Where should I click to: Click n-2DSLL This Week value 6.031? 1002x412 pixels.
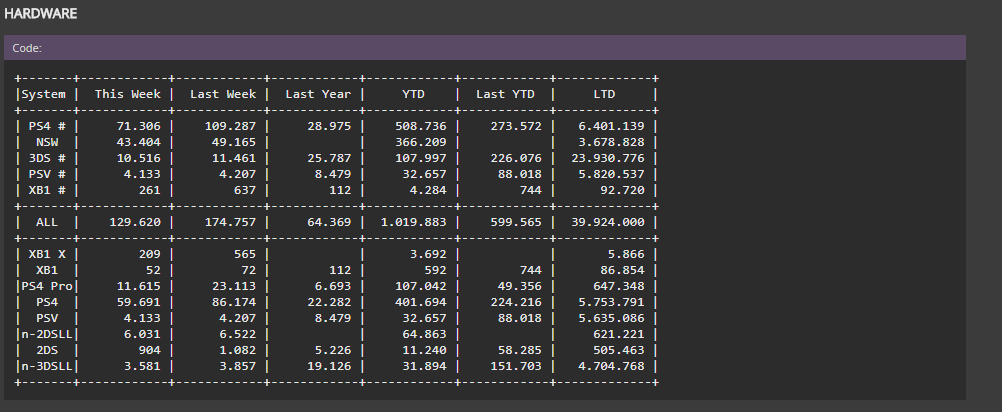[x=143, y=334]
